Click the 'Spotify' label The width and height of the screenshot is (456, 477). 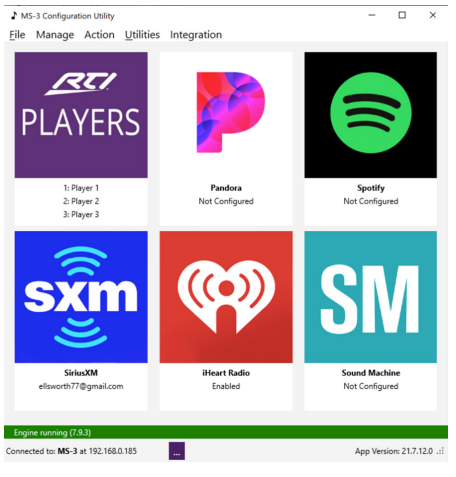pyautogui.click(x=371, y=188)
